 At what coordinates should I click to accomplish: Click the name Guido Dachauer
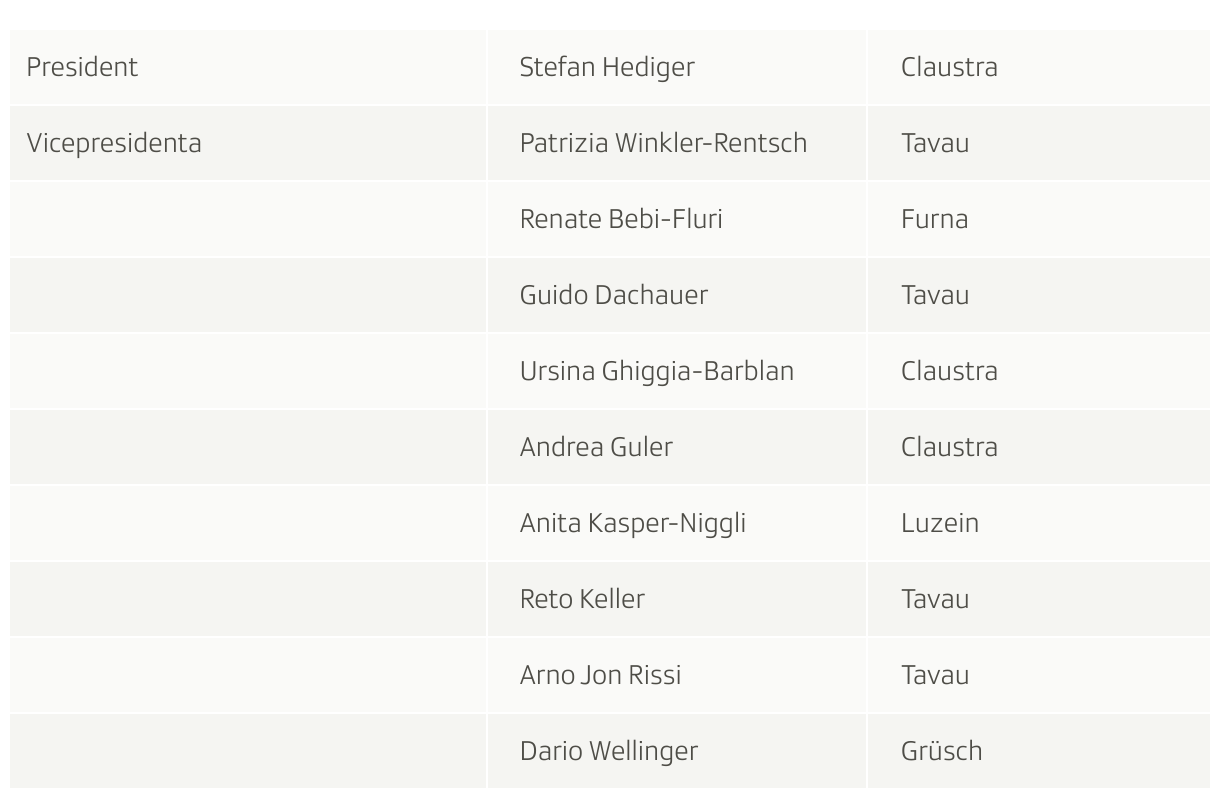point(613,295)
